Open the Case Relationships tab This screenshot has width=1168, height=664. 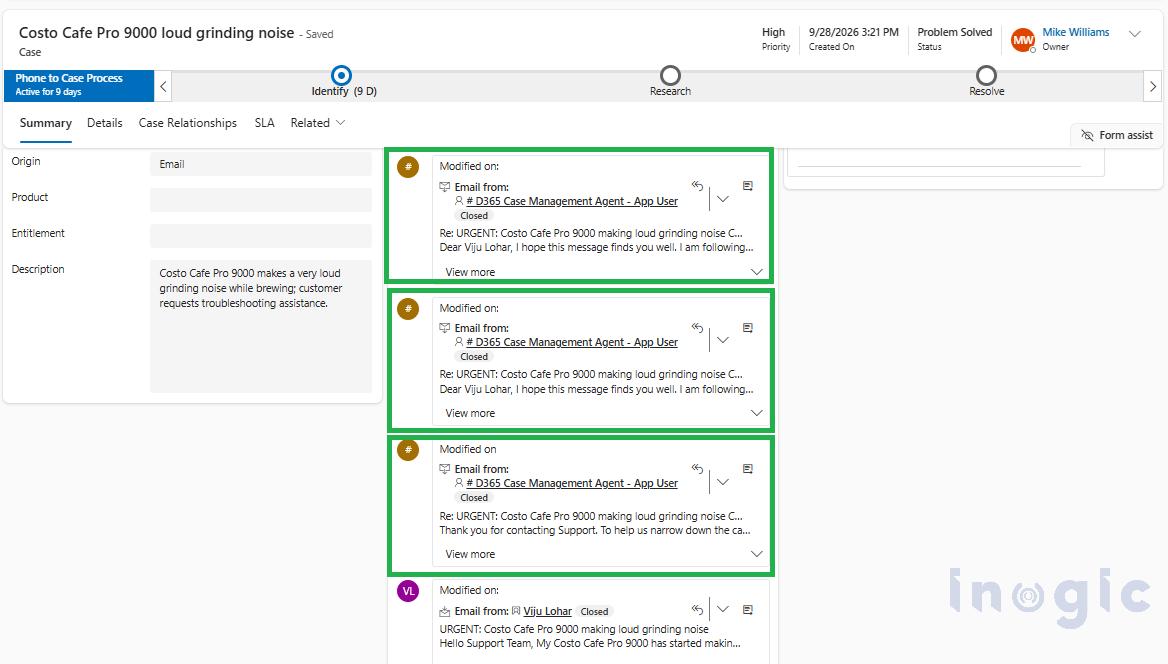pyautogui.click(x=188, y=123)
